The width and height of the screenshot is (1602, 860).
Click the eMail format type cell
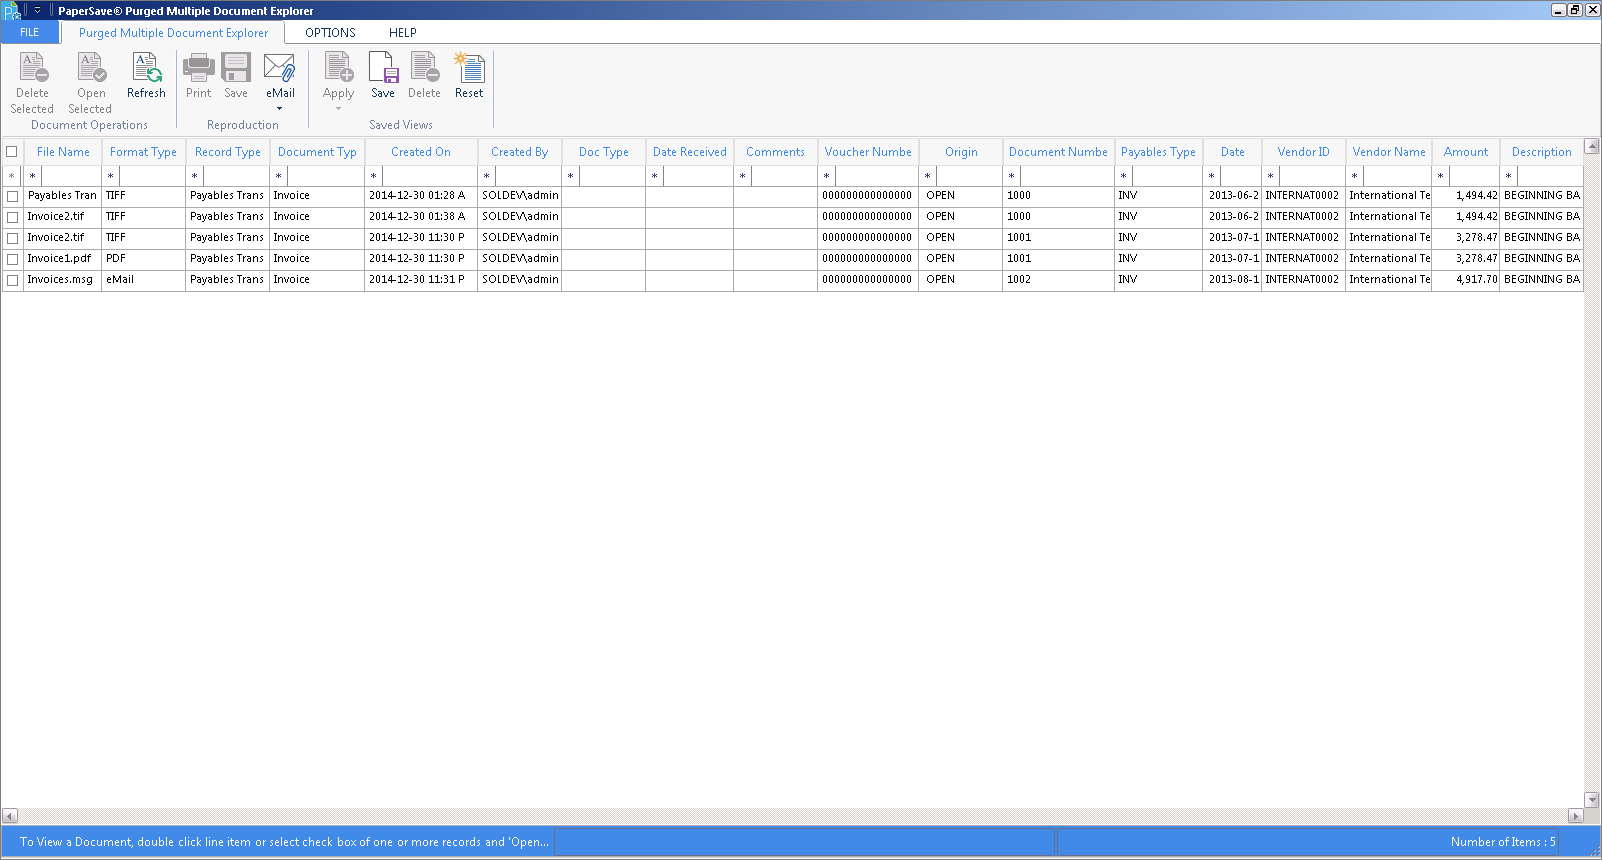[143, 280]
